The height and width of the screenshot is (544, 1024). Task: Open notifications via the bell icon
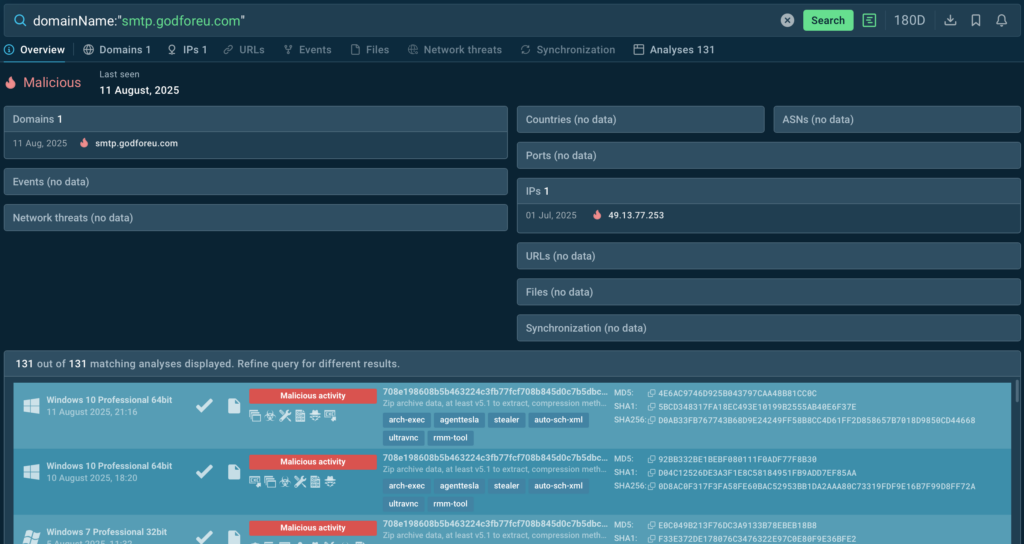[1001, 20]
